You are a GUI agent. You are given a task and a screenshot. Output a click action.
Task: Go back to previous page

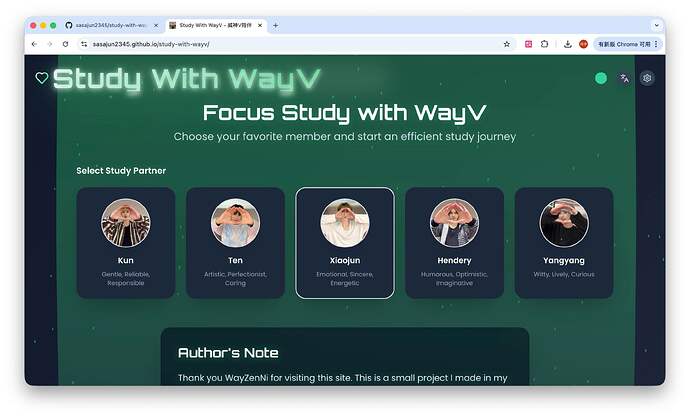coord(34,44)
